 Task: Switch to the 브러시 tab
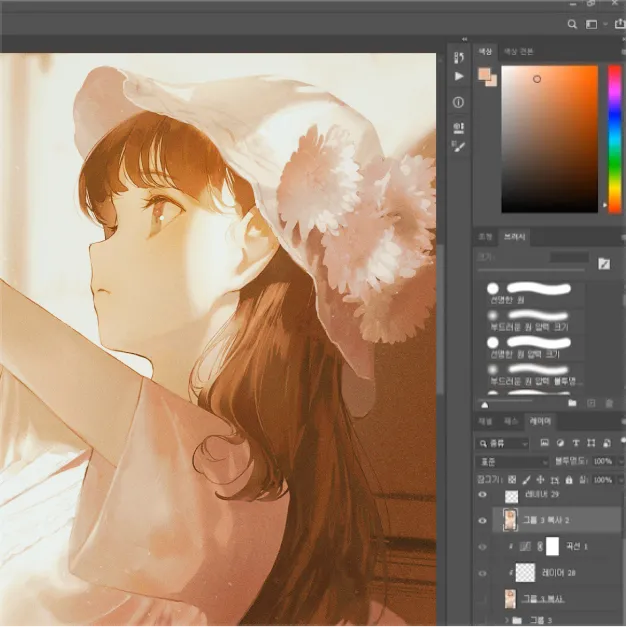514,237
